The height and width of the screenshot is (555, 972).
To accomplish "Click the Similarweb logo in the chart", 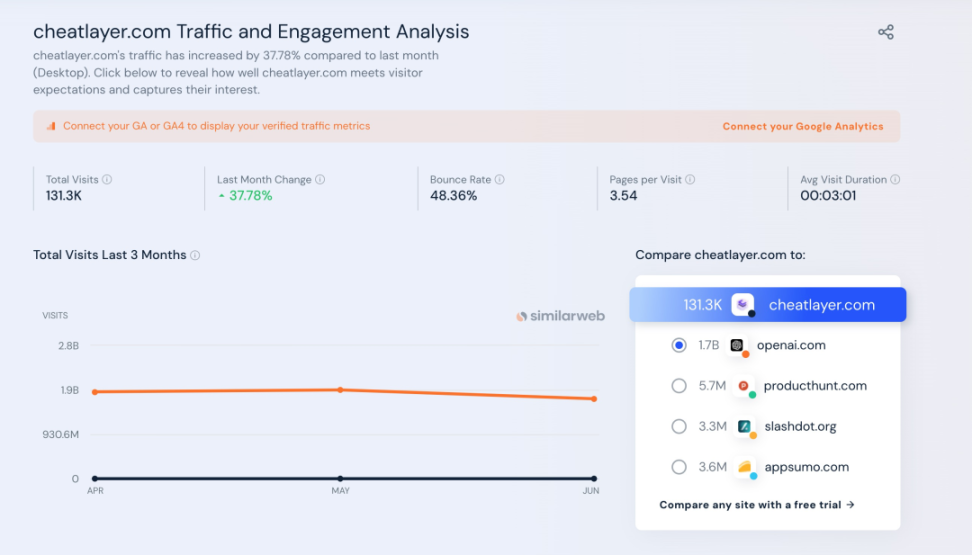I will pos(560,316).
